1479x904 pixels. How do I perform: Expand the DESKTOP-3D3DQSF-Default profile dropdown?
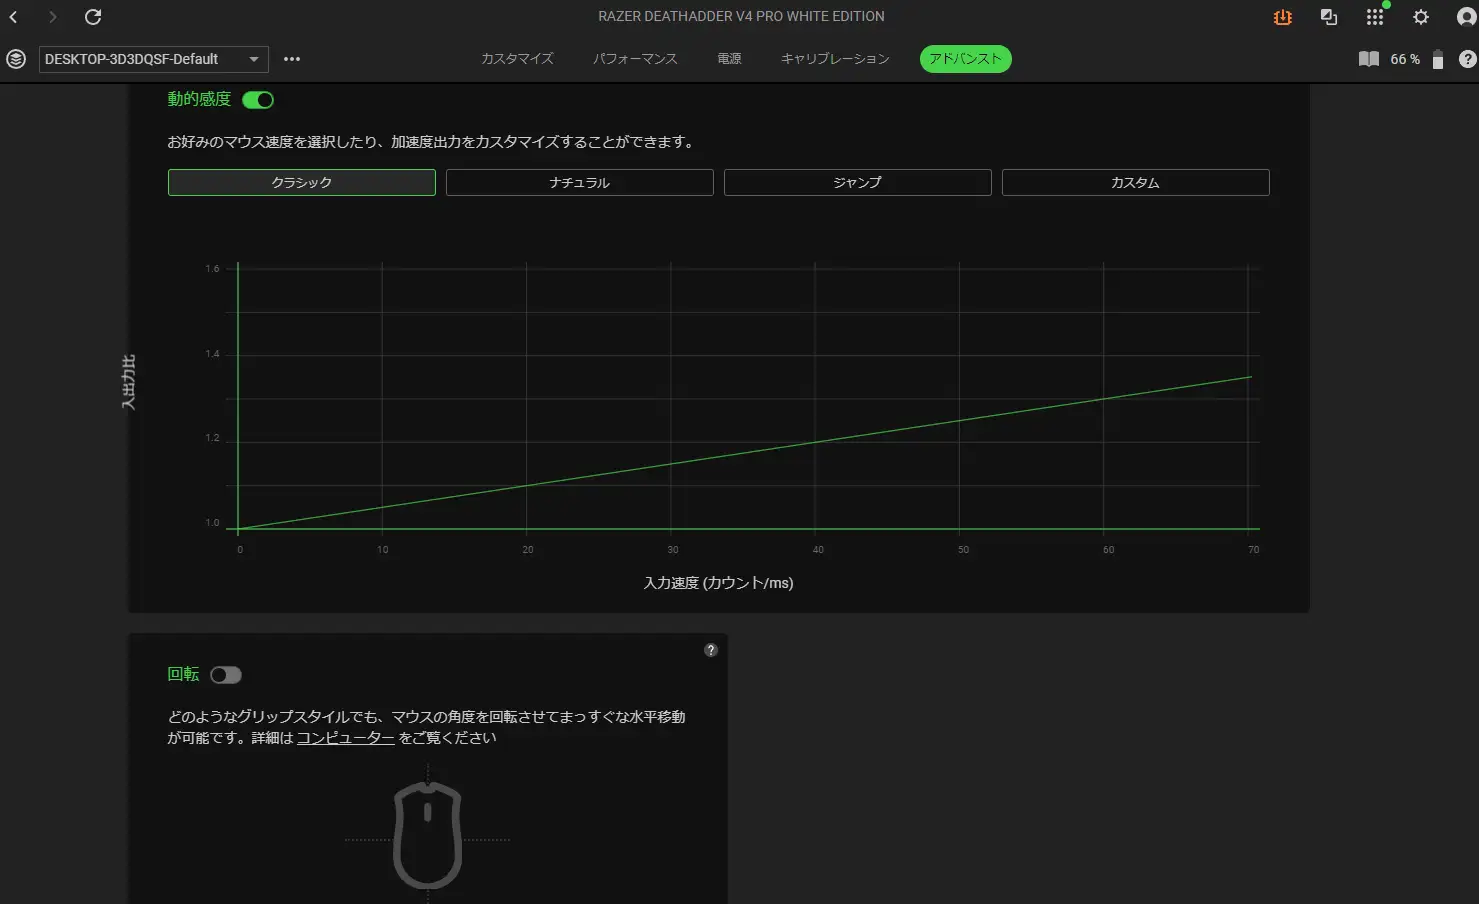point(154,59)
